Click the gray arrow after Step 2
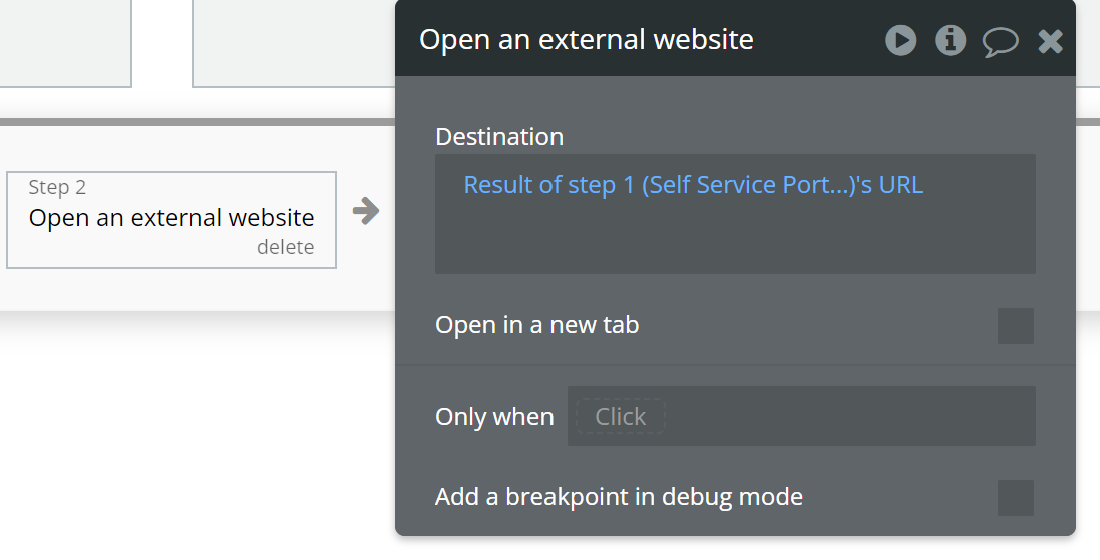The image size is (1100, 560). tap(366, 210)
